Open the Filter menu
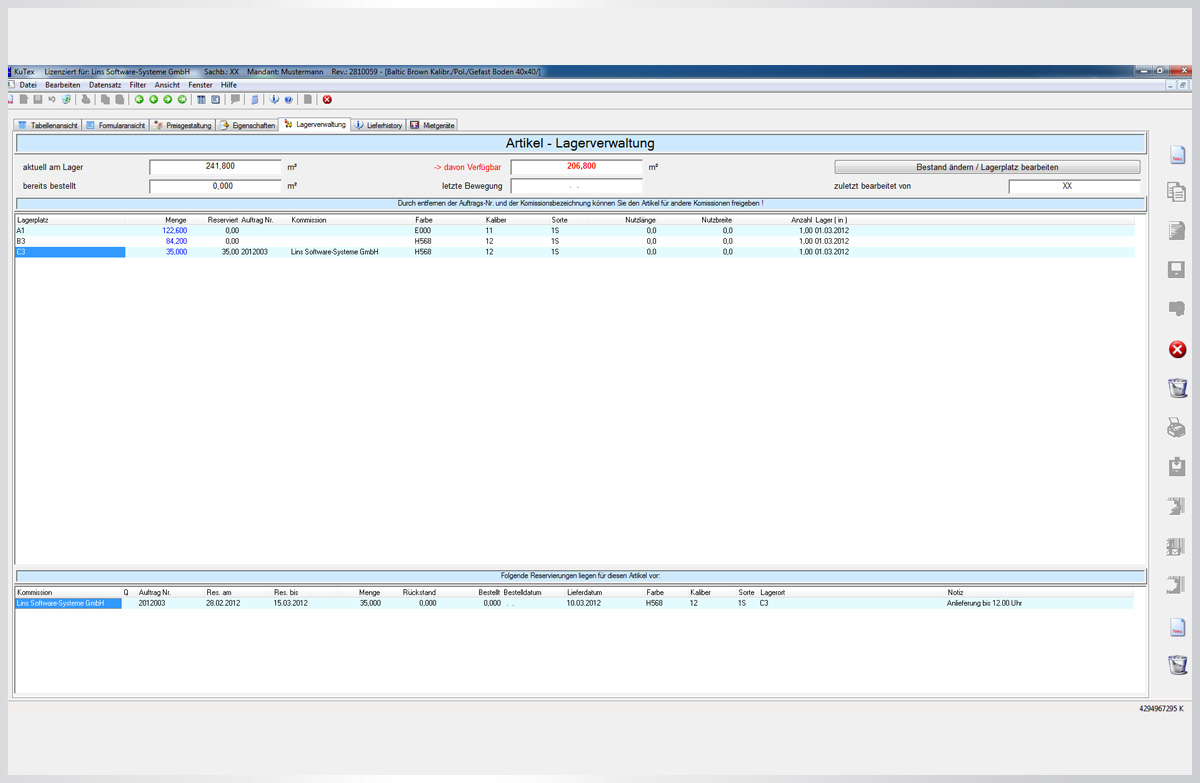The height and width of the screenshot is (783, 1200). coord(138,85)
